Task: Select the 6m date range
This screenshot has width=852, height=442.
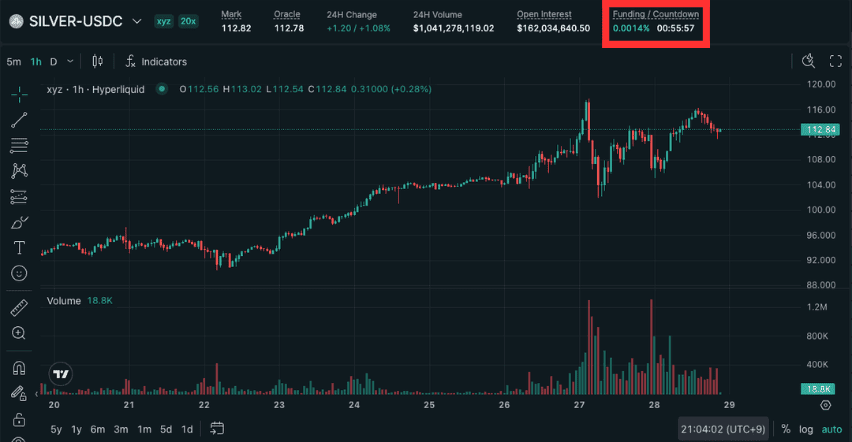Action: click(97, 429)
